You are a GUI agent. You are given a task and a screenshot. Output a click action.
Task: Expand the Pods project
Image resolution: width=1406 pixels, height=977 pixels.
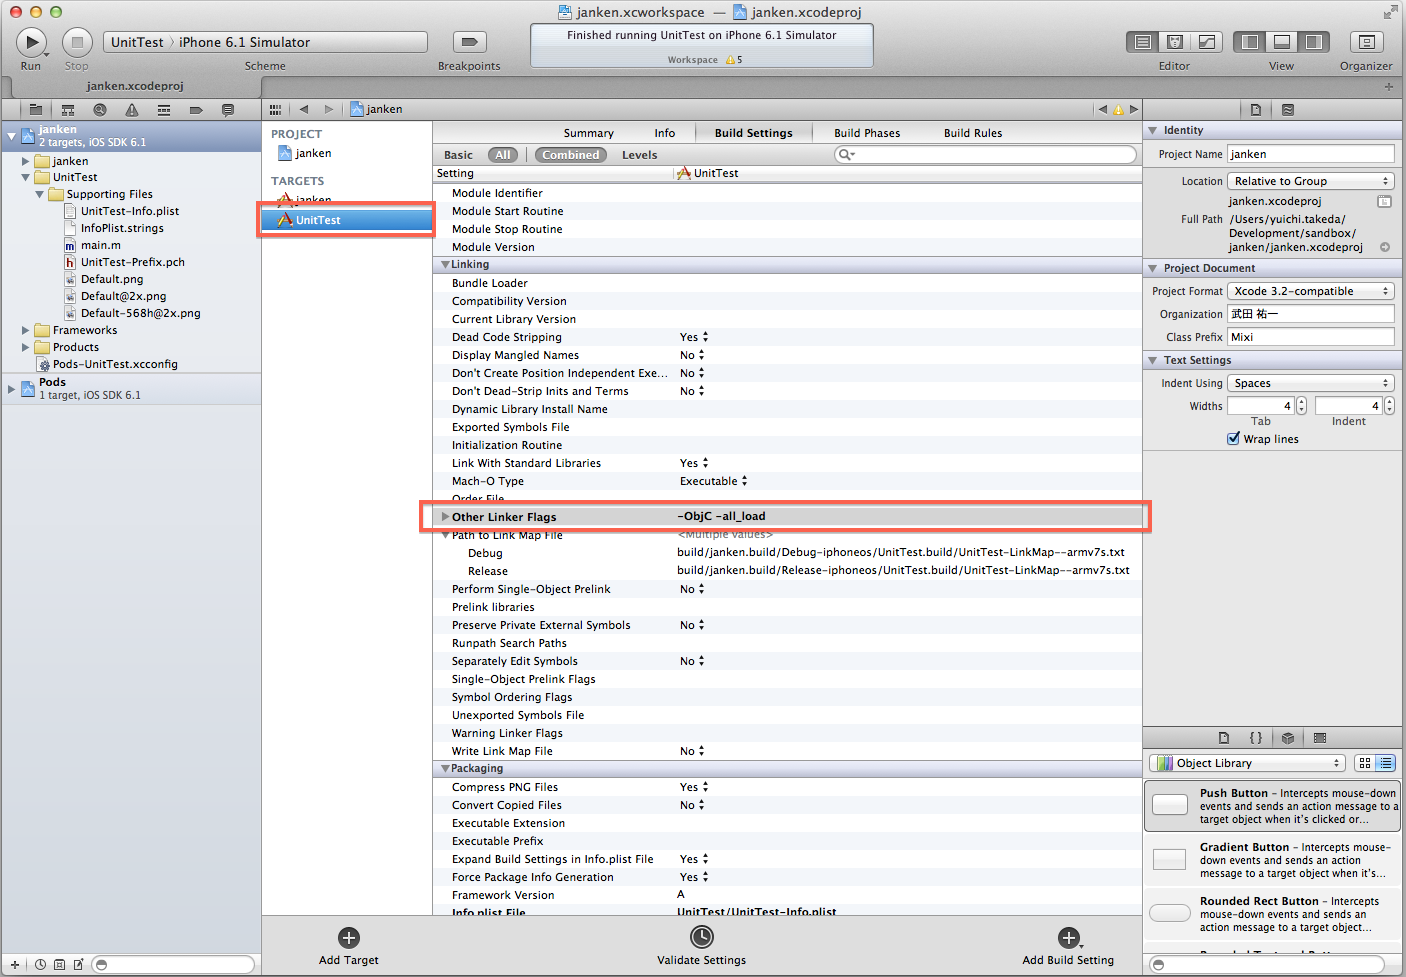[12, 388]
